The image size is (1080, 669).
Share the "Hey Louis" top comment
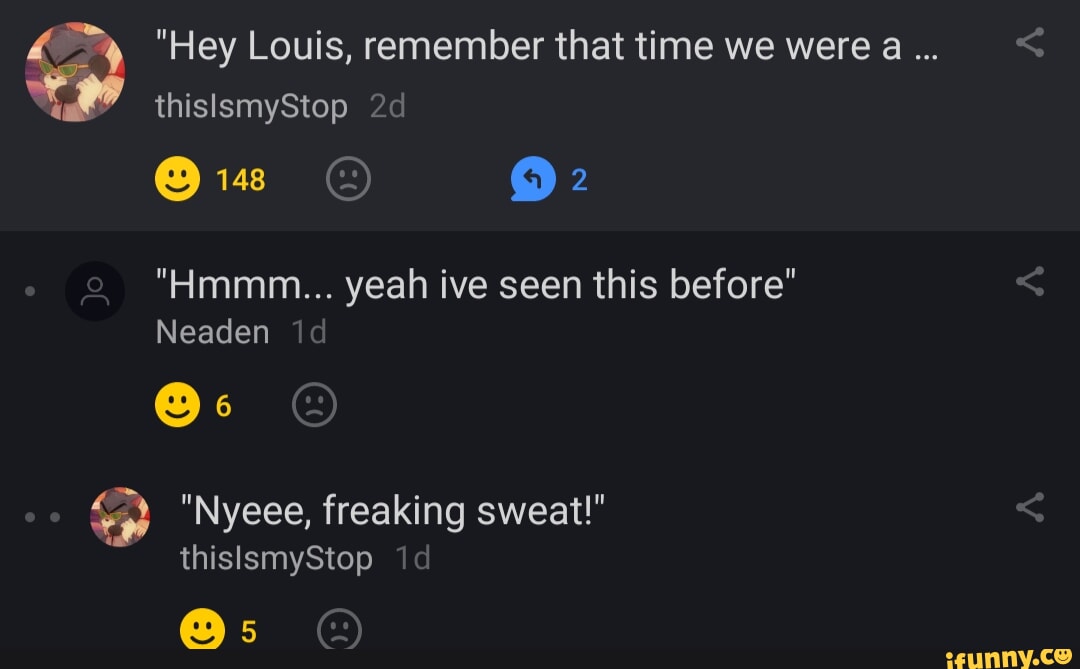1029,43
